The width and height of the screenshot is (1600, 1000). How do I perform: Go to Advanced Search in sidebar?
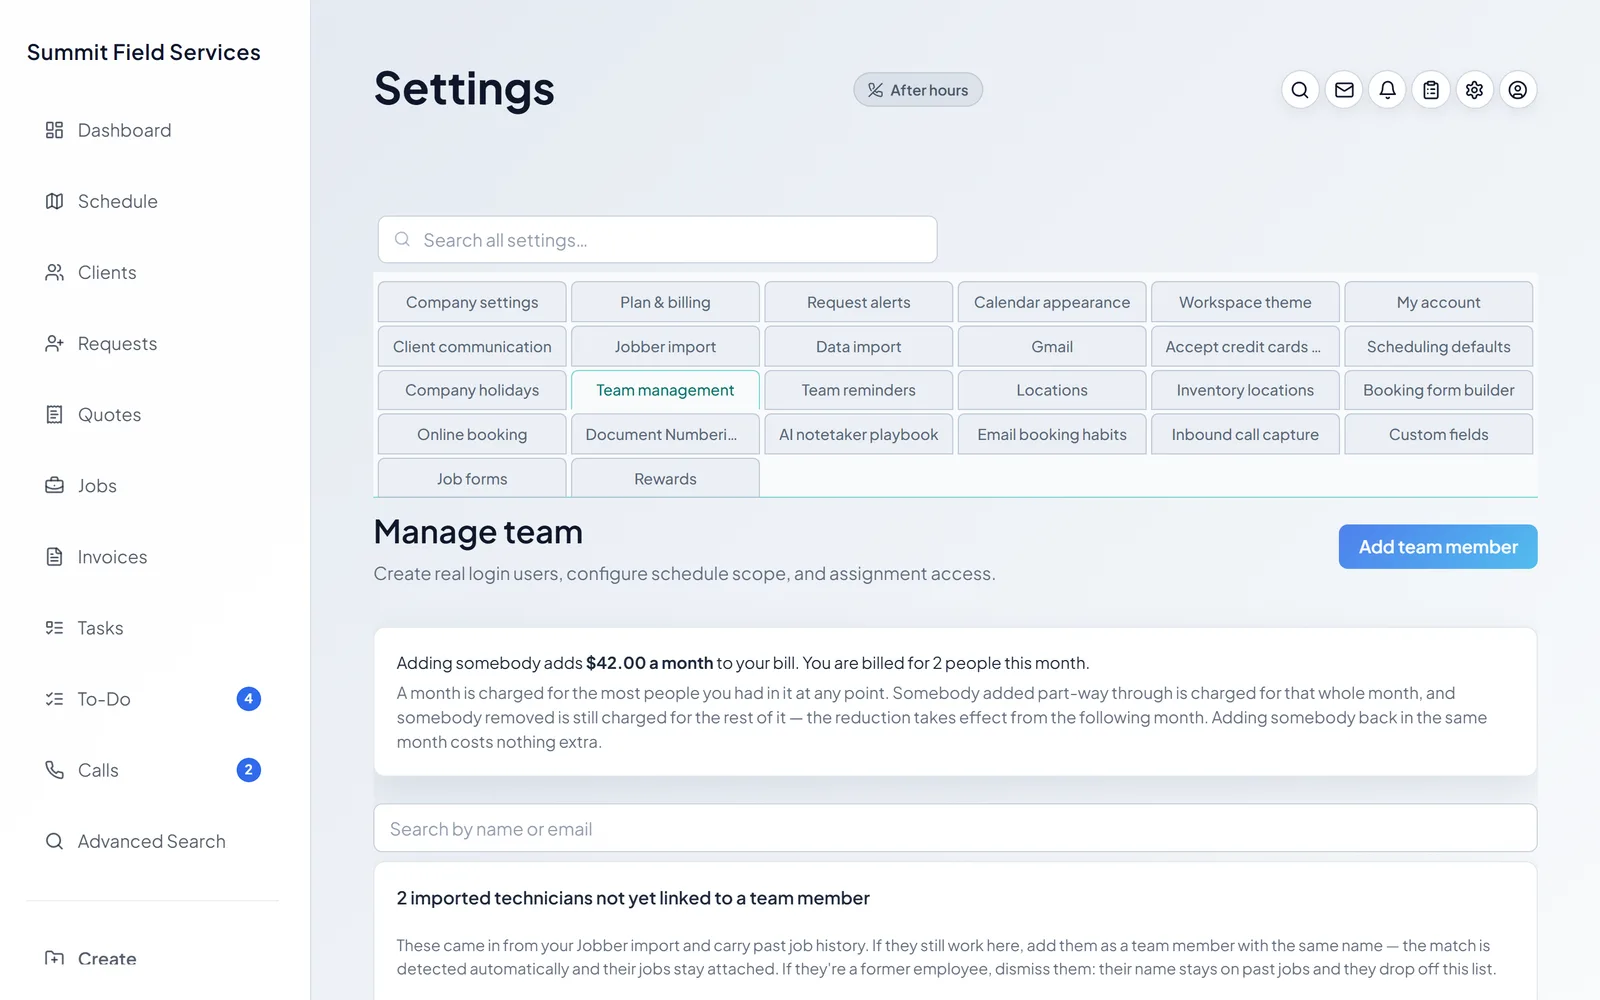tap(152, 841)
